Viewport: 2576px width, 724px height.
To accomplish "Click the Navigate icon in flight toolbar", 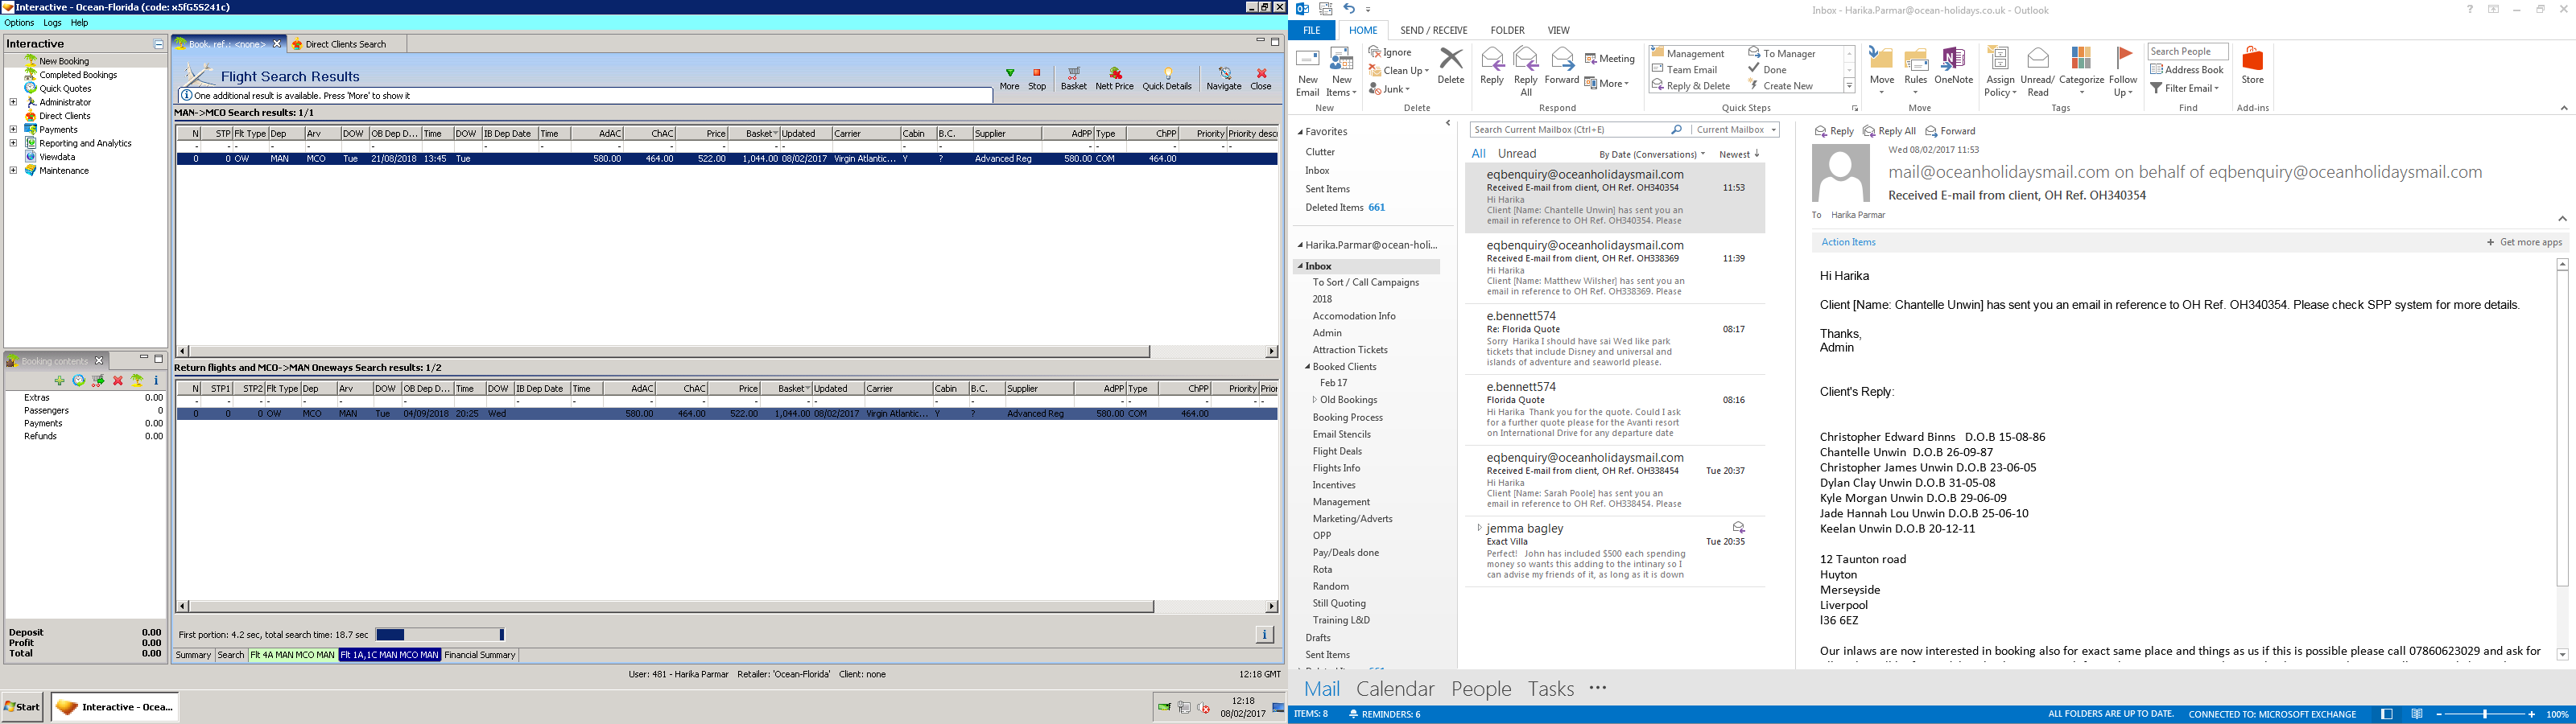I will point(1223,79).
